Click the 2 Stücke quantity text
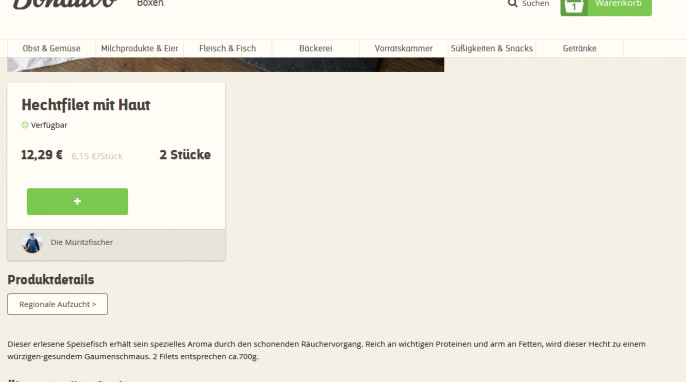This screenshot has width=686, height=382. tap(185, 155)
